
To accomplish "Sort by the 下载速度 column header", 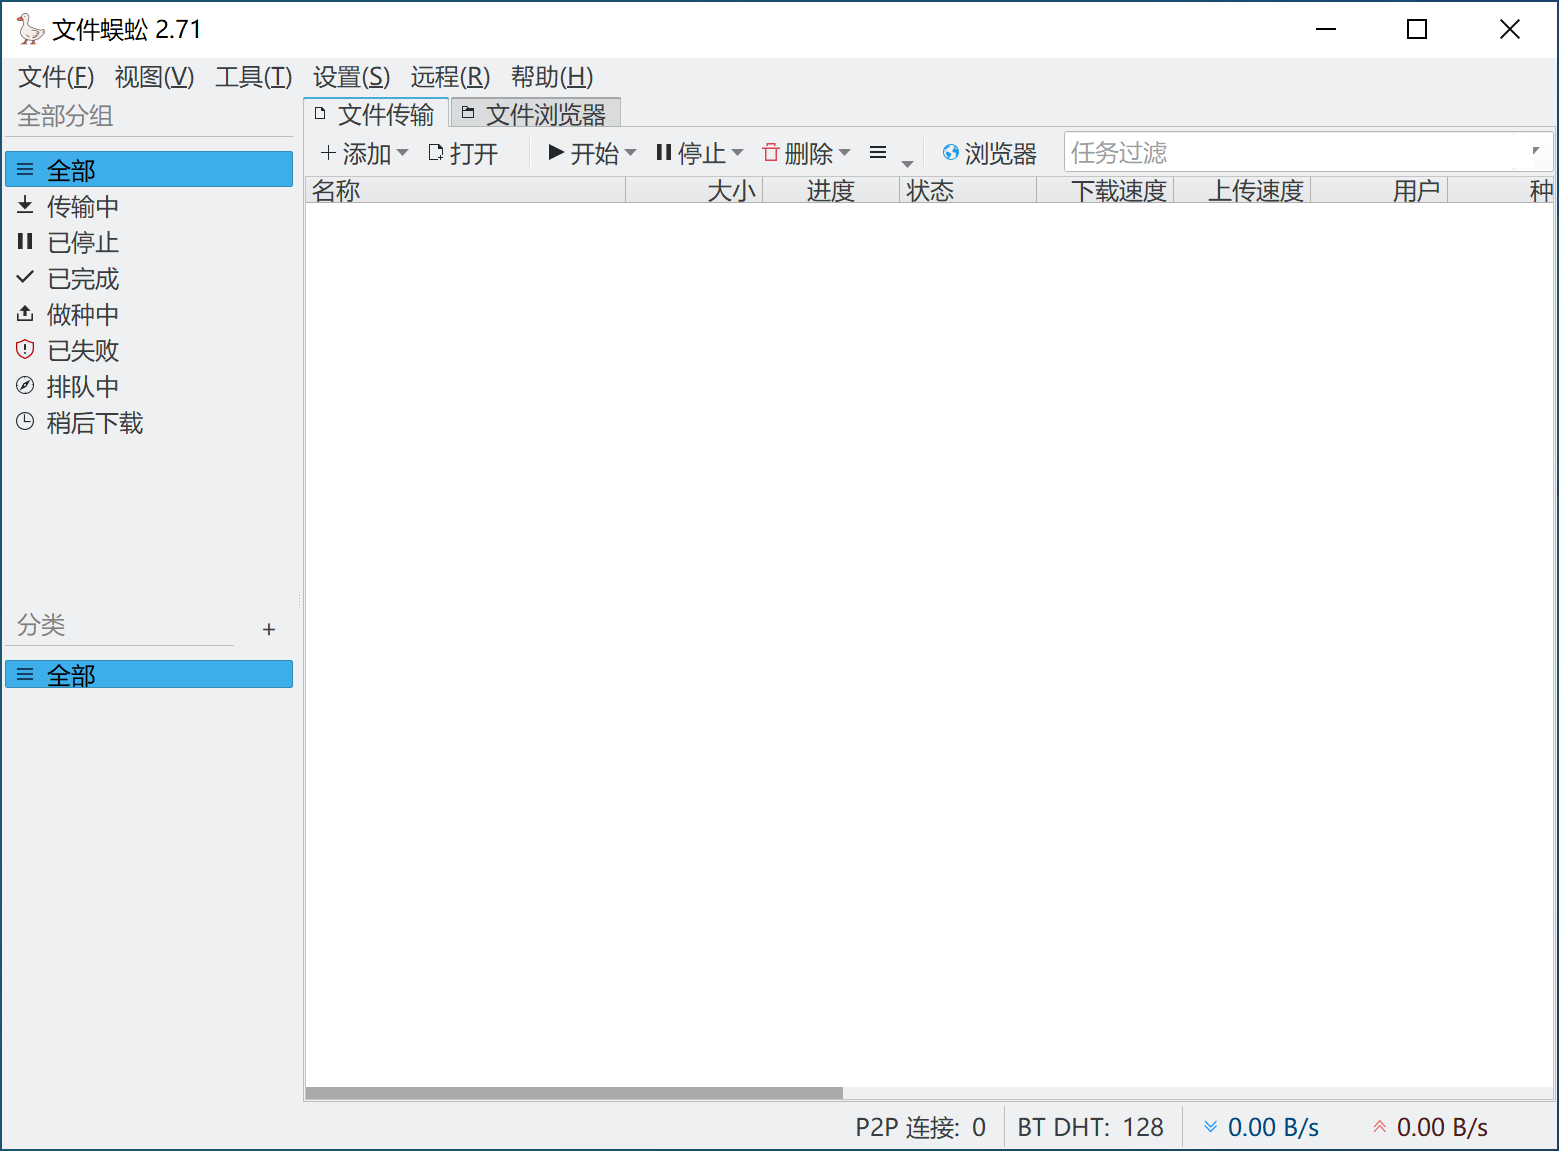I will tap(1105, 190).
